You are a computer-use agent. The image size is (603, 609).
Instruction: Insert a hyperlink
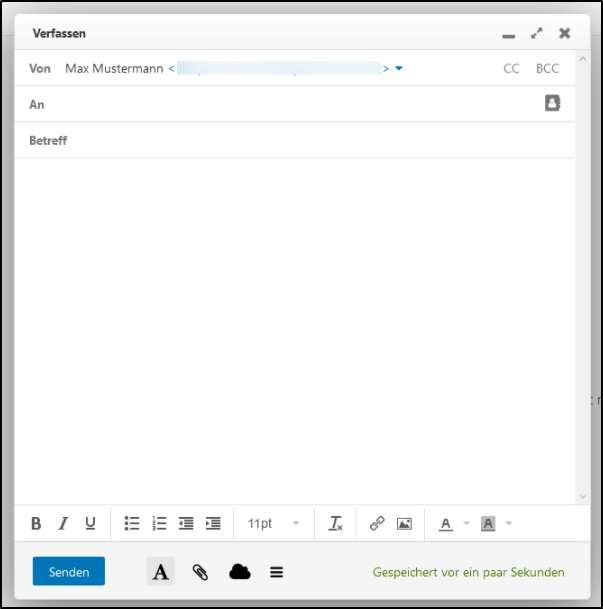point(377,523)
